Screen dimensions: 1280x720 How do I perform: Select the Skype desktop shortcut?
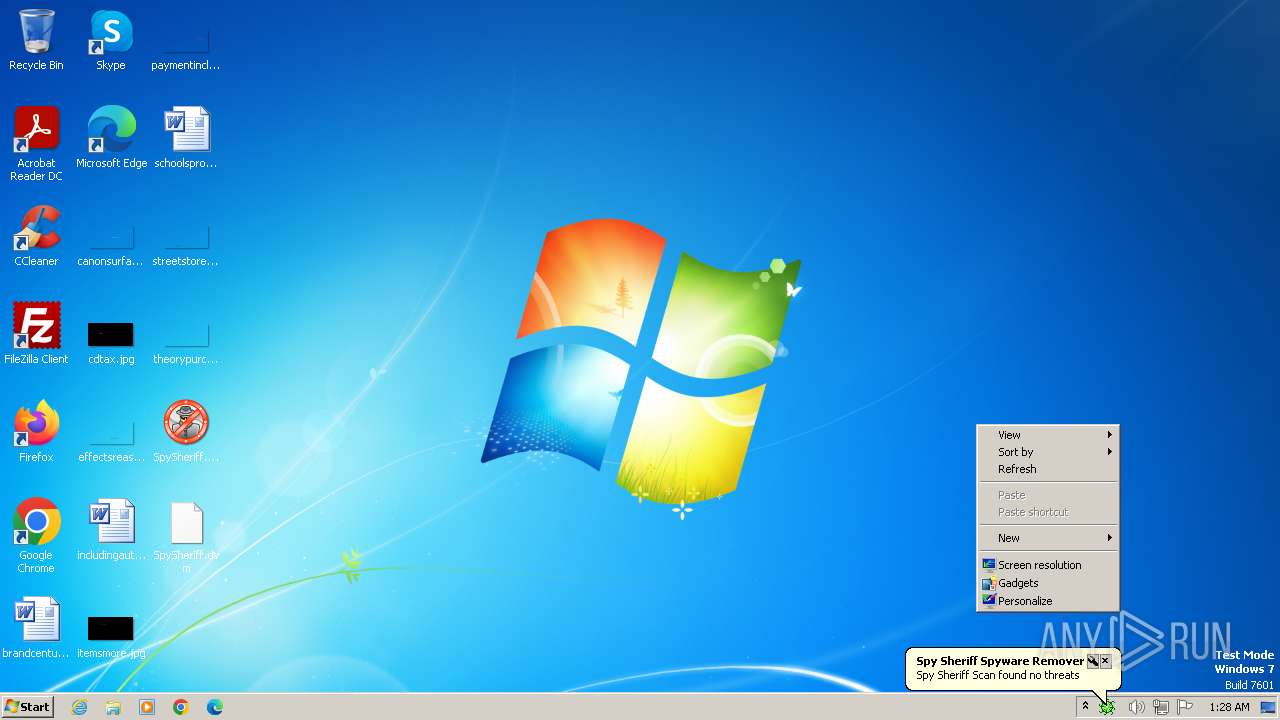click(111, 40)
